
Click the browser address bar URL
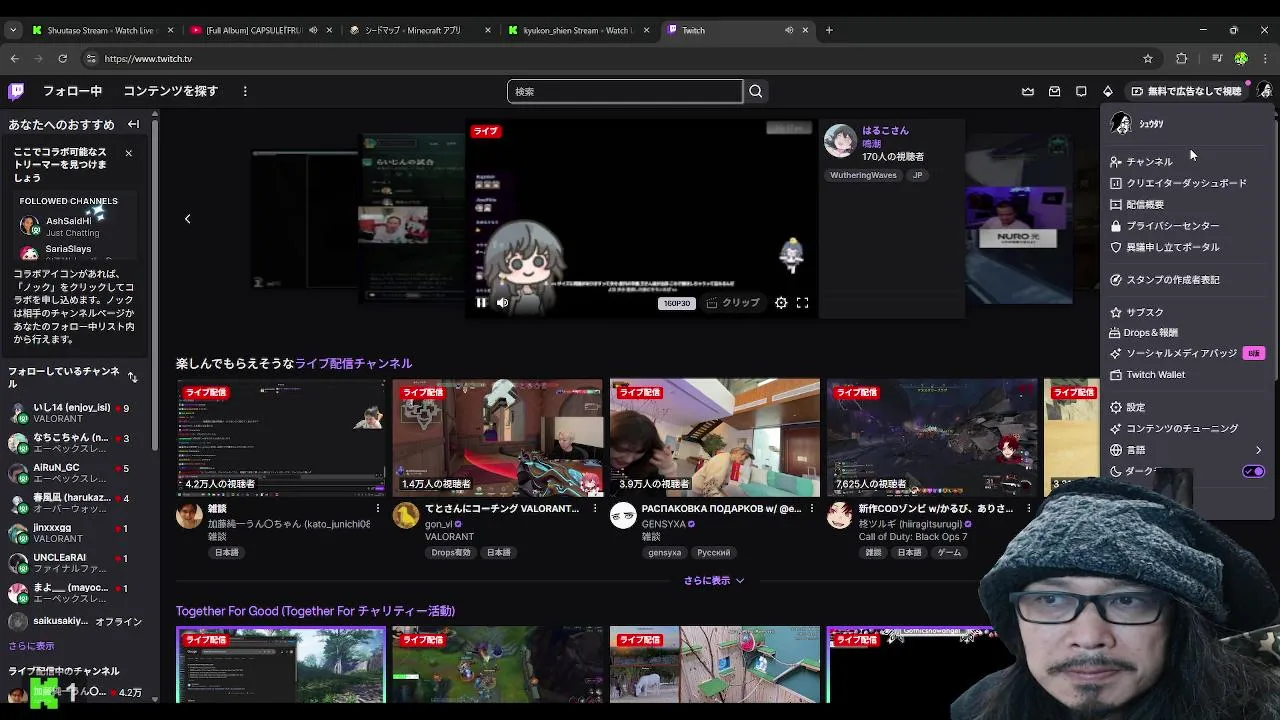pos(148,58)
